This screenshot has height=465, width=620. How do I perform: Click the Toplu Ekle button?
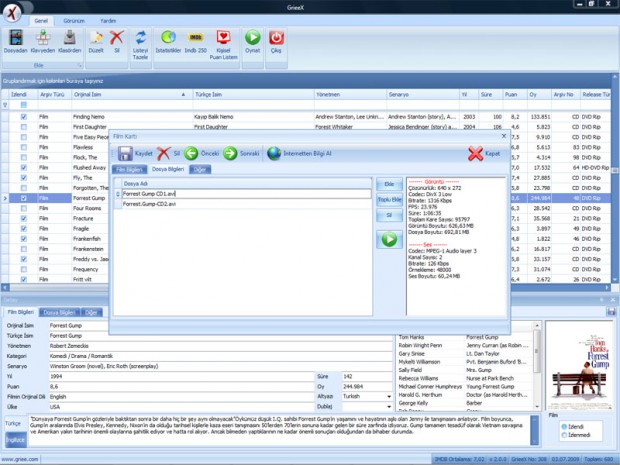tap(389, 200)
